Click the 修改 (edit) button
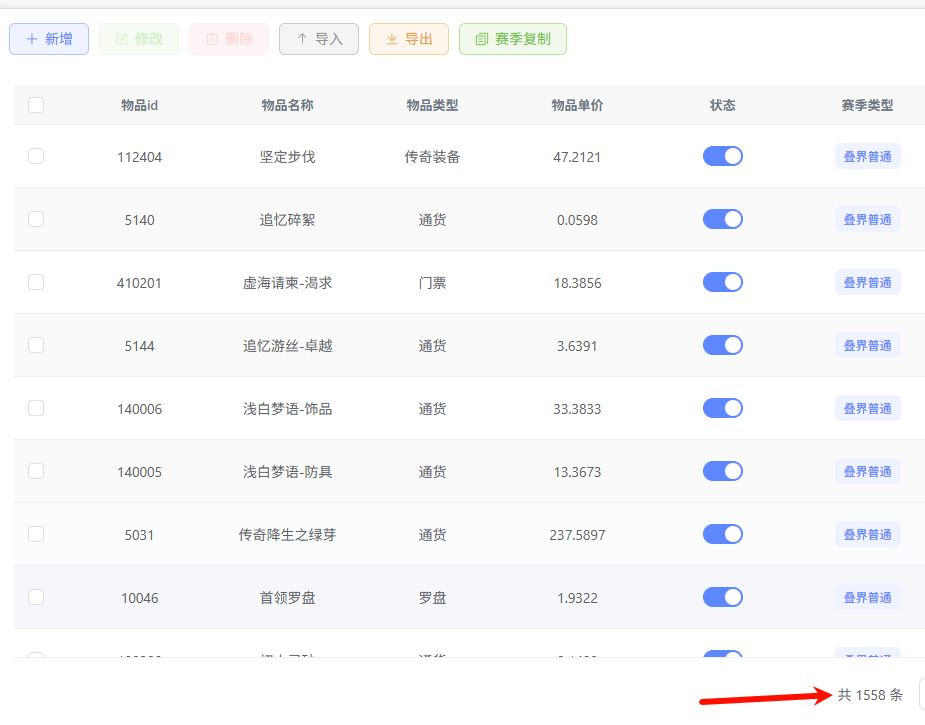Image resolution: width=925 pixels, height=725 pixels. pyautogui.click(x=139, y=39)
